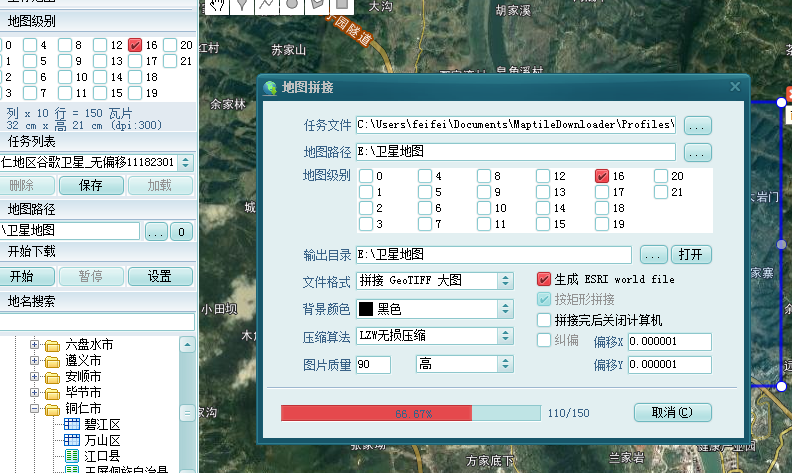Select the rectangle drawing tool
The height and width of the screenshot is (473, 792).
pos(341,5)
